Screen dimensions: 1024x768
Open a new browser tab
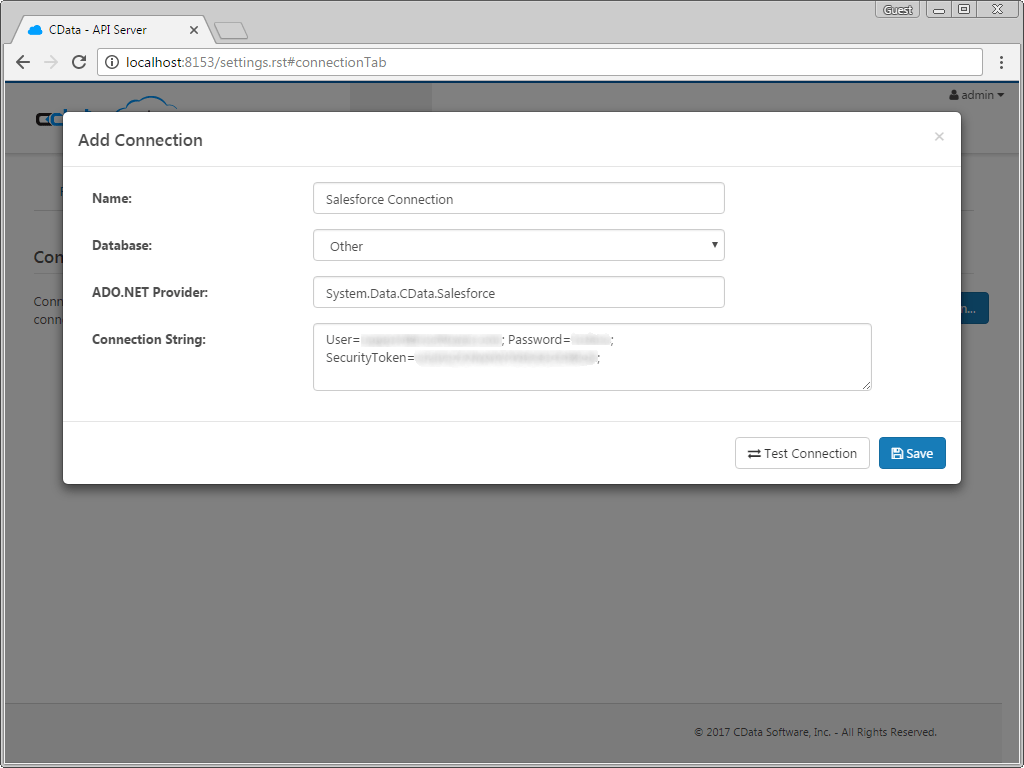230,31
